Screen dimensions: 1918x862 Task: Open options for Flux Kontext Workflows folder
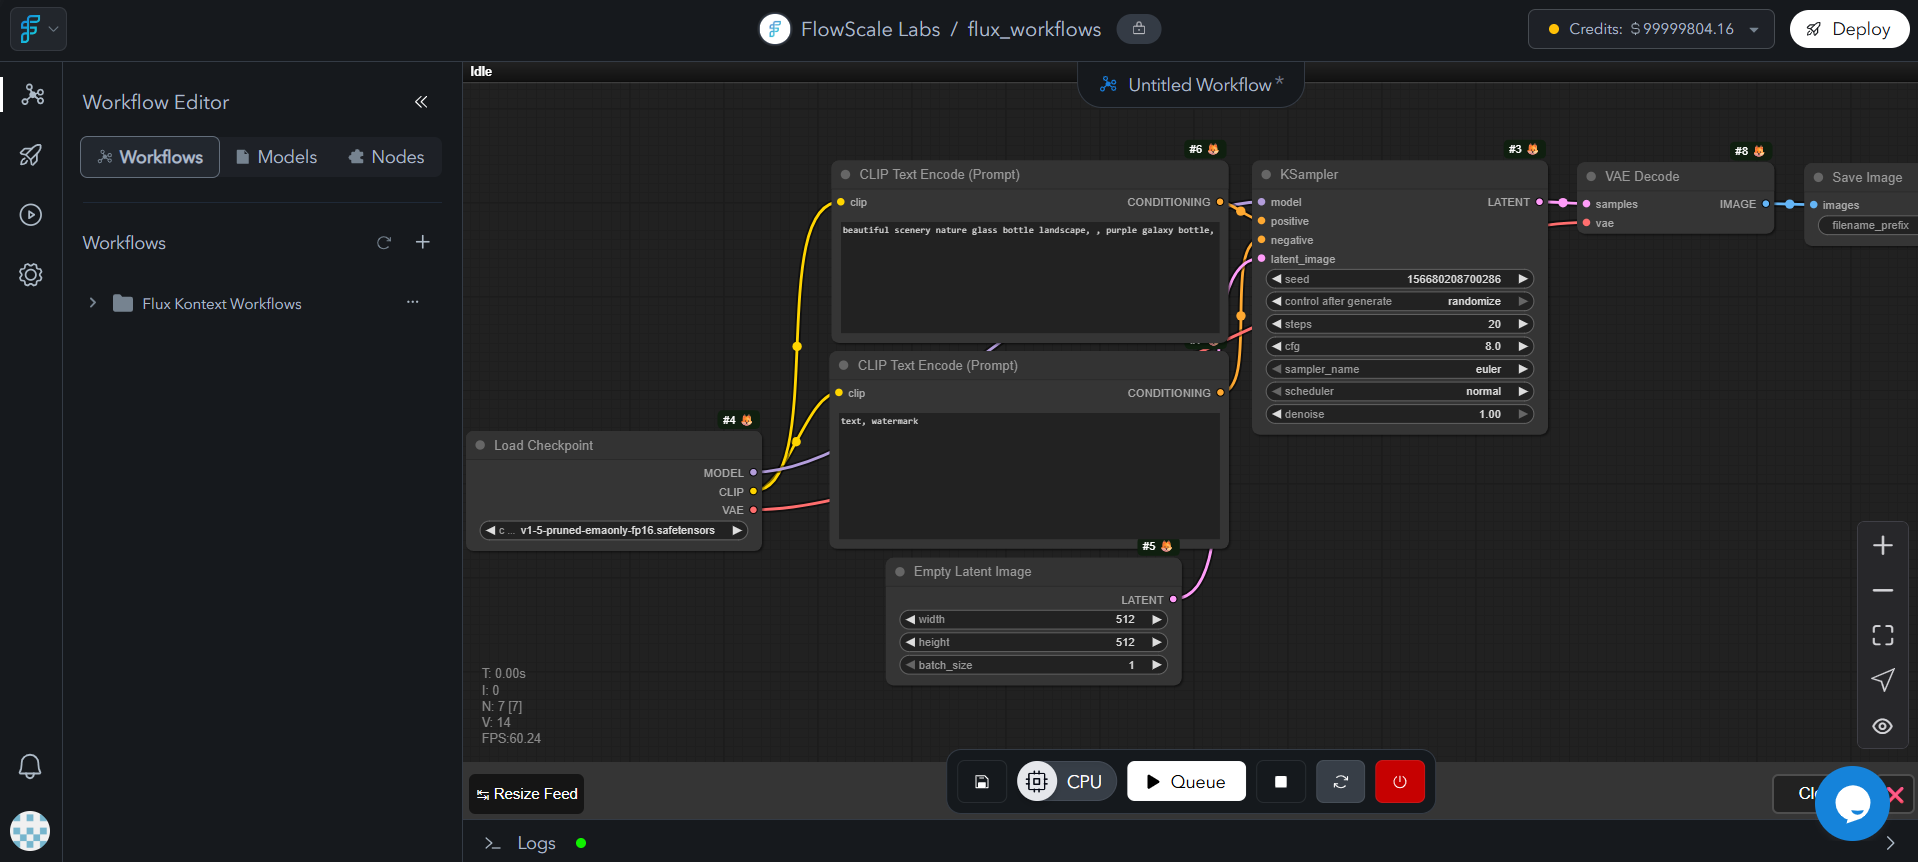tap(412, 302)
